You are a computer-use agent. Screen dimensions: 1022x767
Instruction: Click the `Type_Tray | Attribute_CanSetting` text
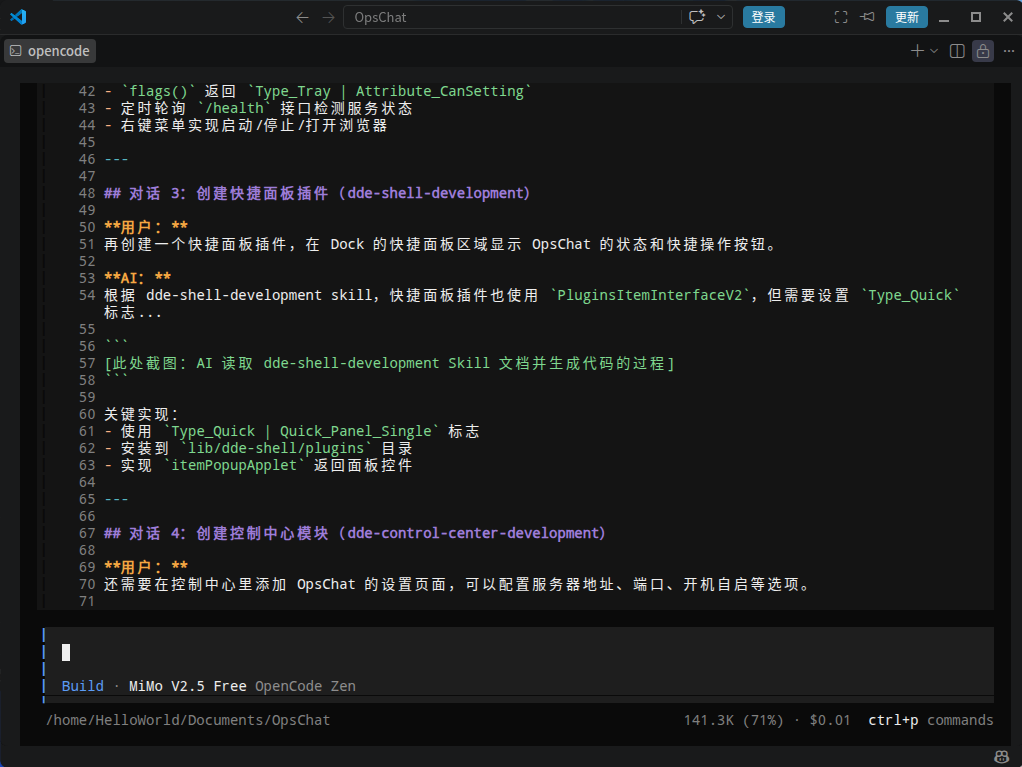click(389, 91)
